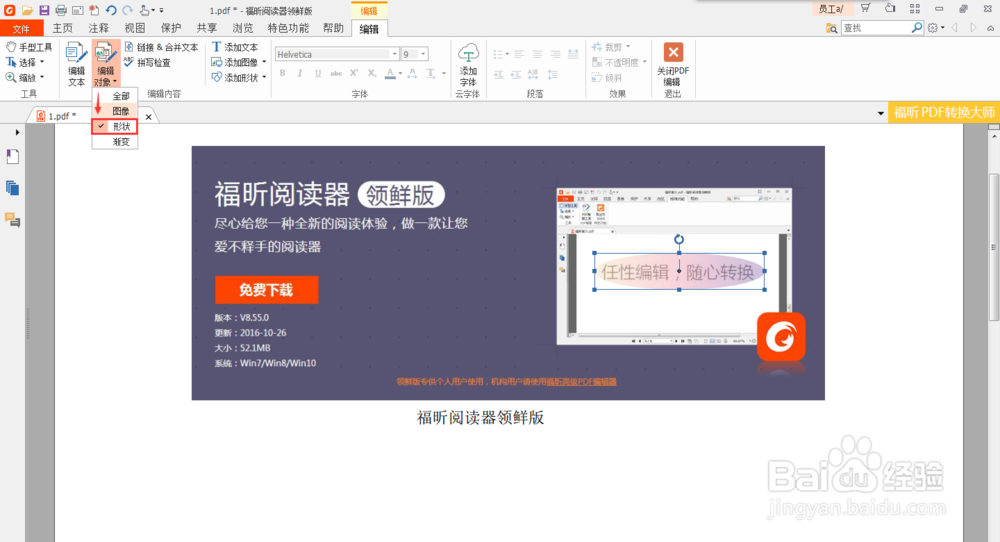This screenshot has height=542, width=1000.
Task: Apply subscript formatting
Action: (372, 73)
